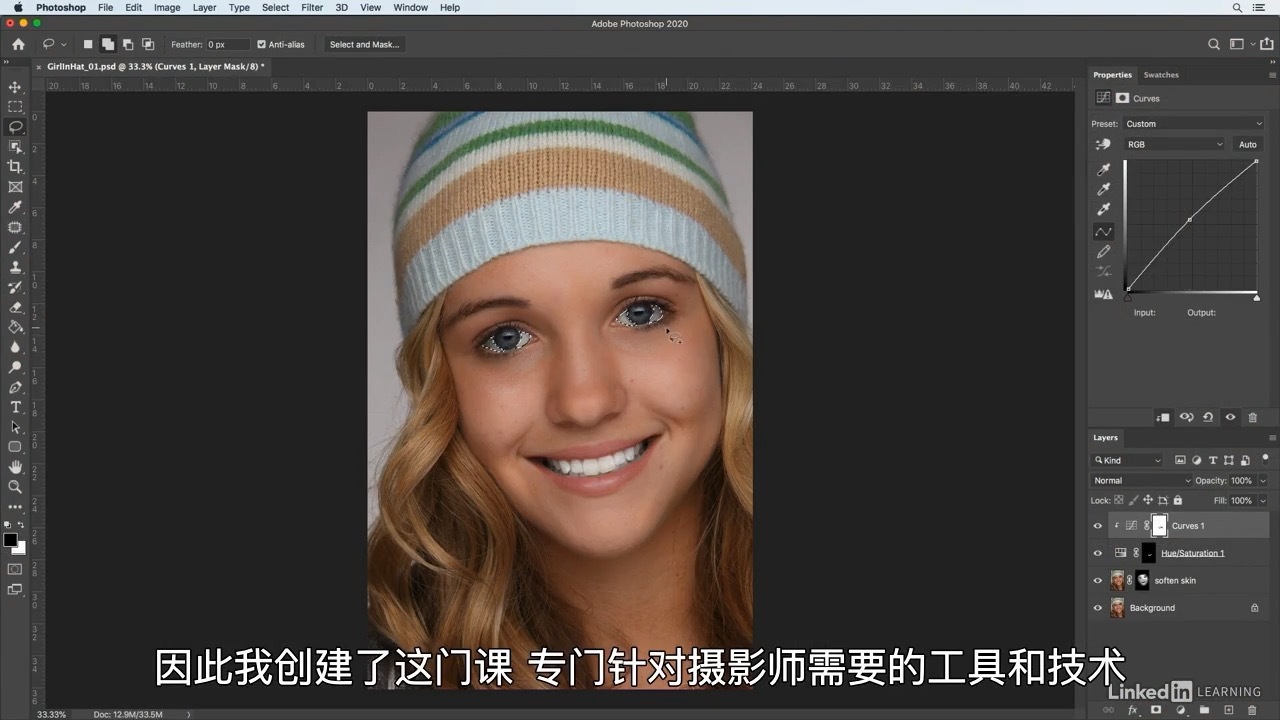Click the set gray point eyedropper
Screen dimensions: 1280x720
pyautogui.click(x=1104, y=190)
